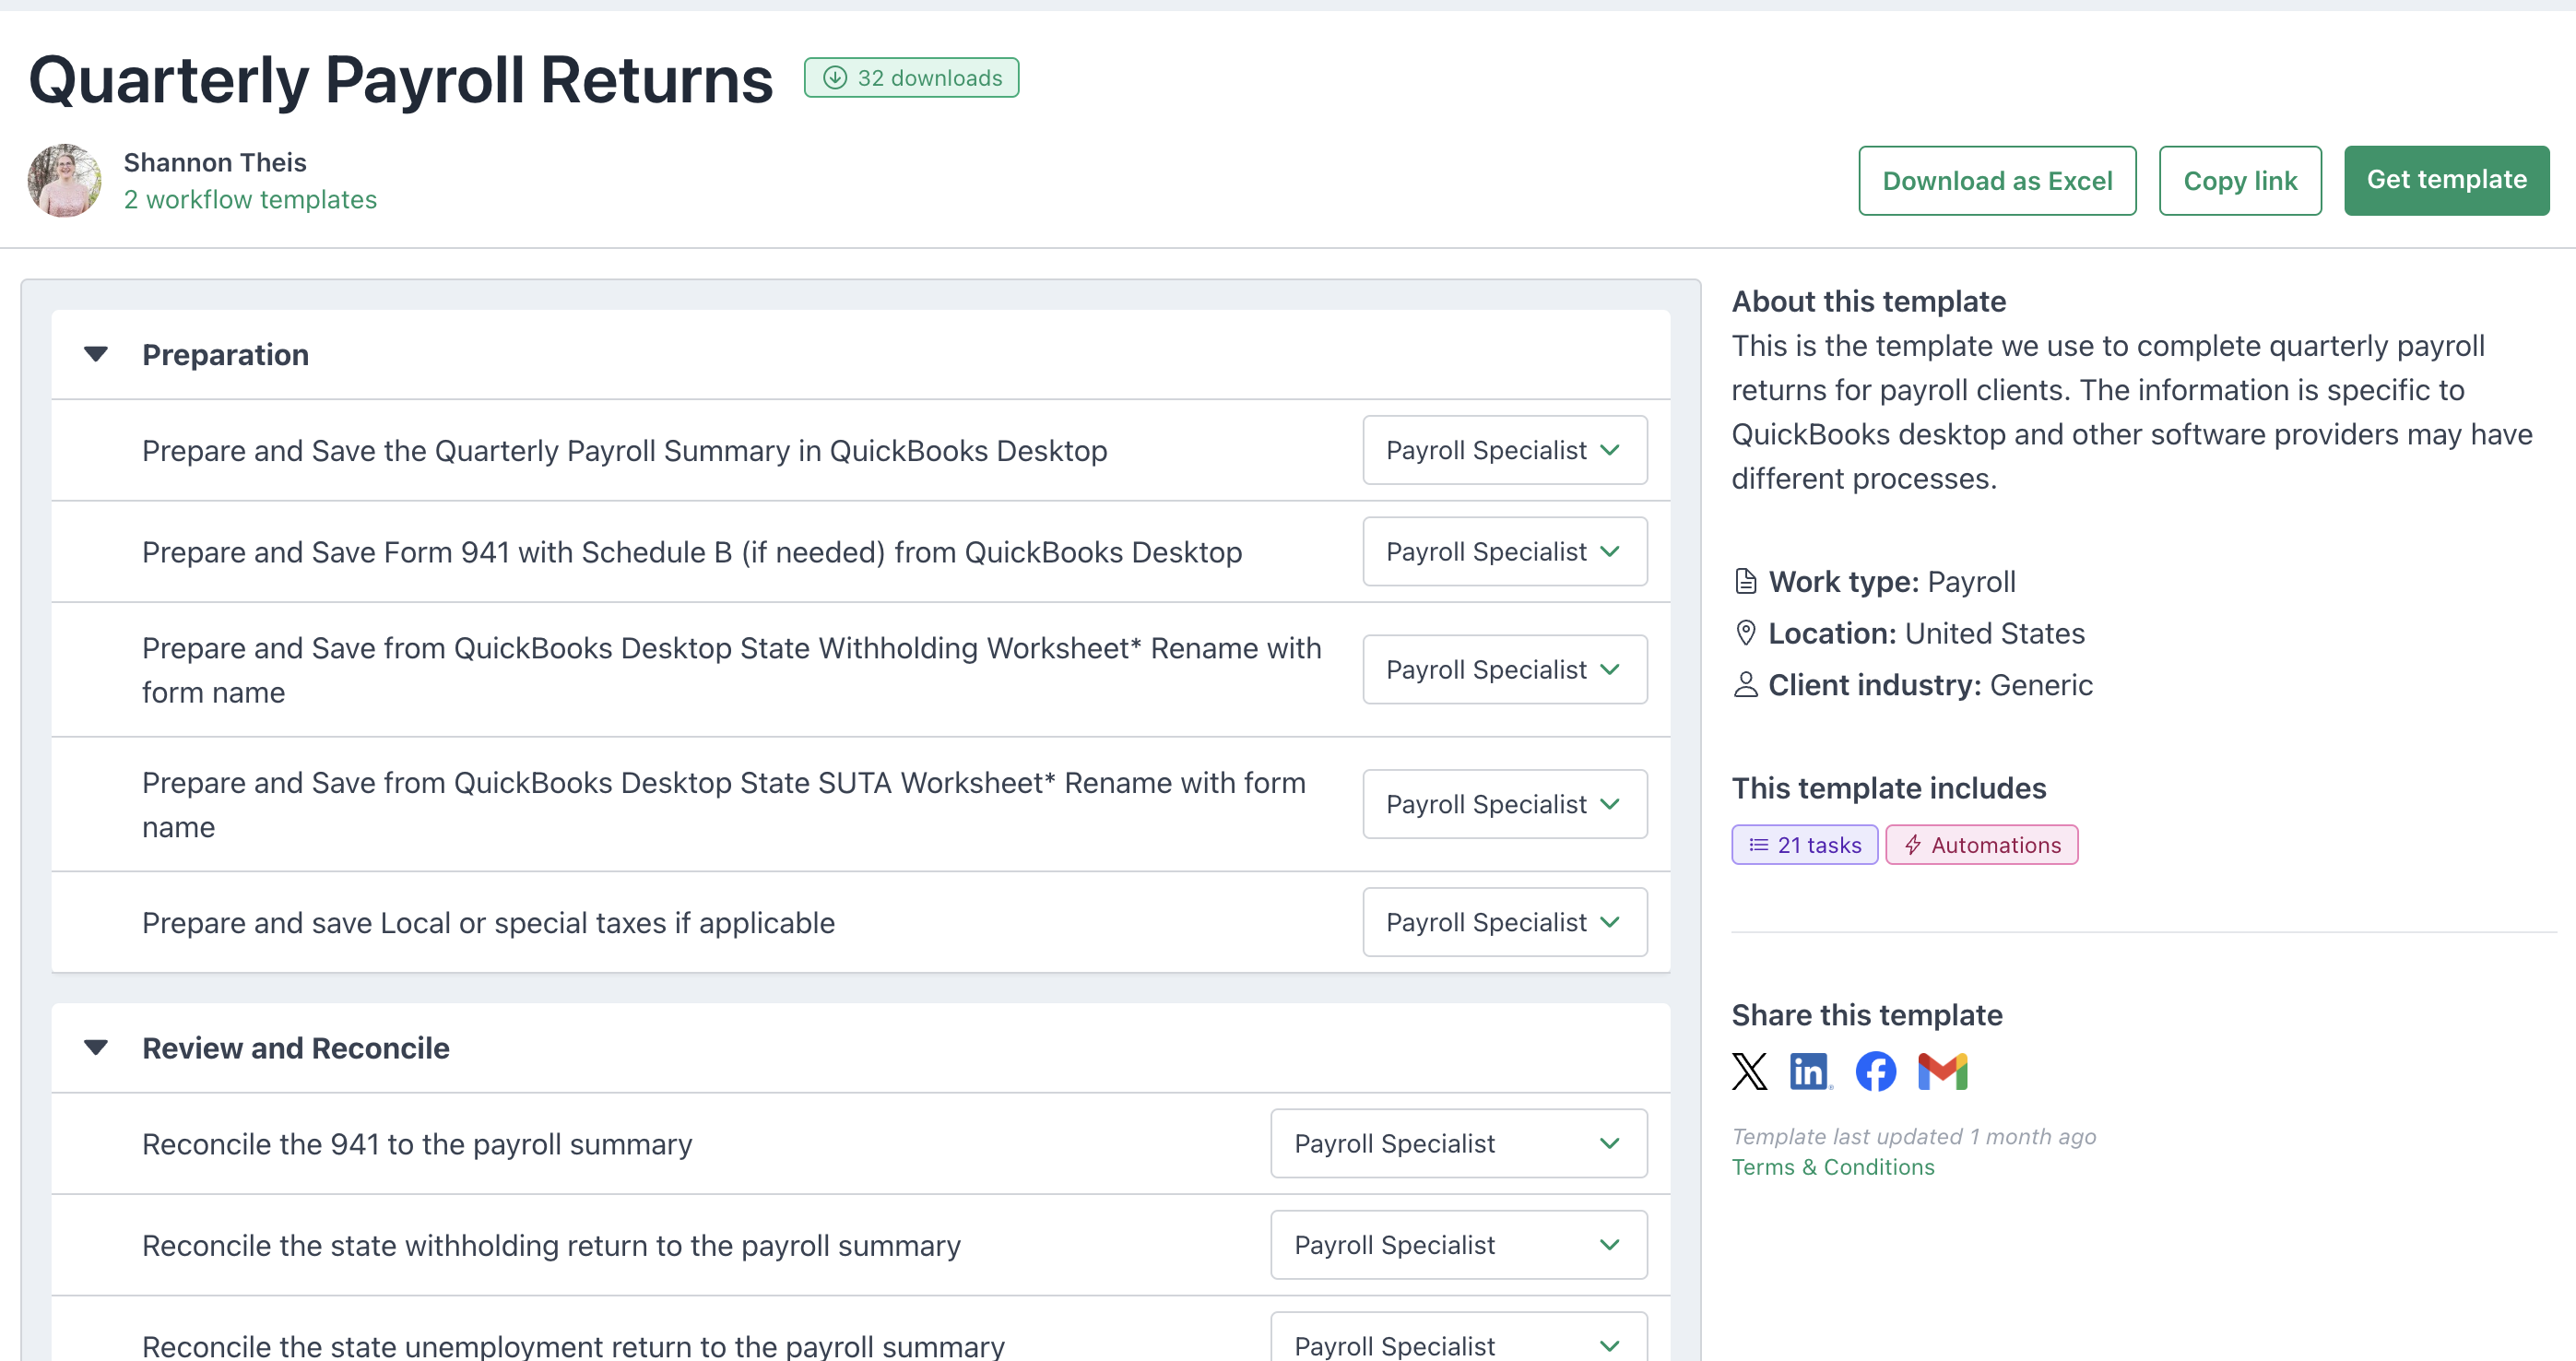This screenshot has height=1361, width=2576.
Task: Open assignee dropdown for State SUTA Worksheet task
Action: pos(1504,804)
